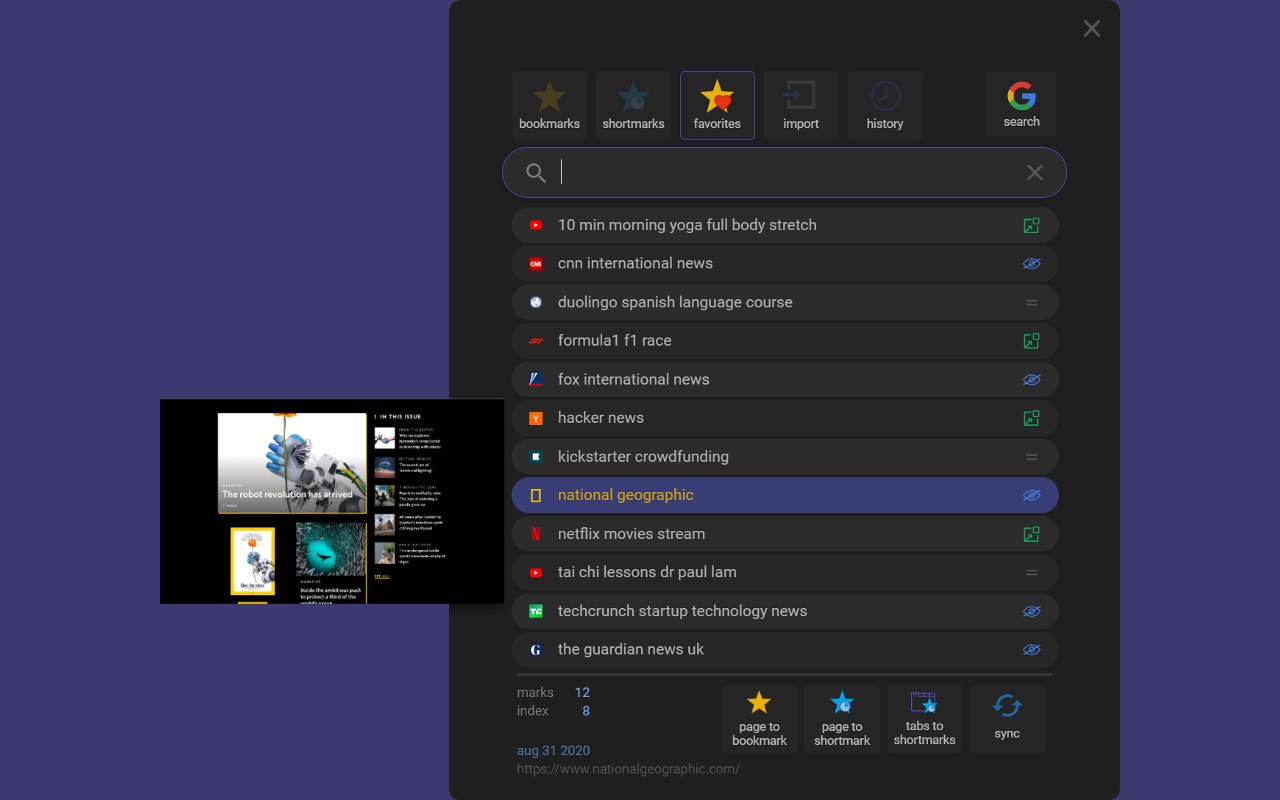Screen dimensions: 1280x800
Task: Switch to the shortmarks tab
Action: (633, 105)
